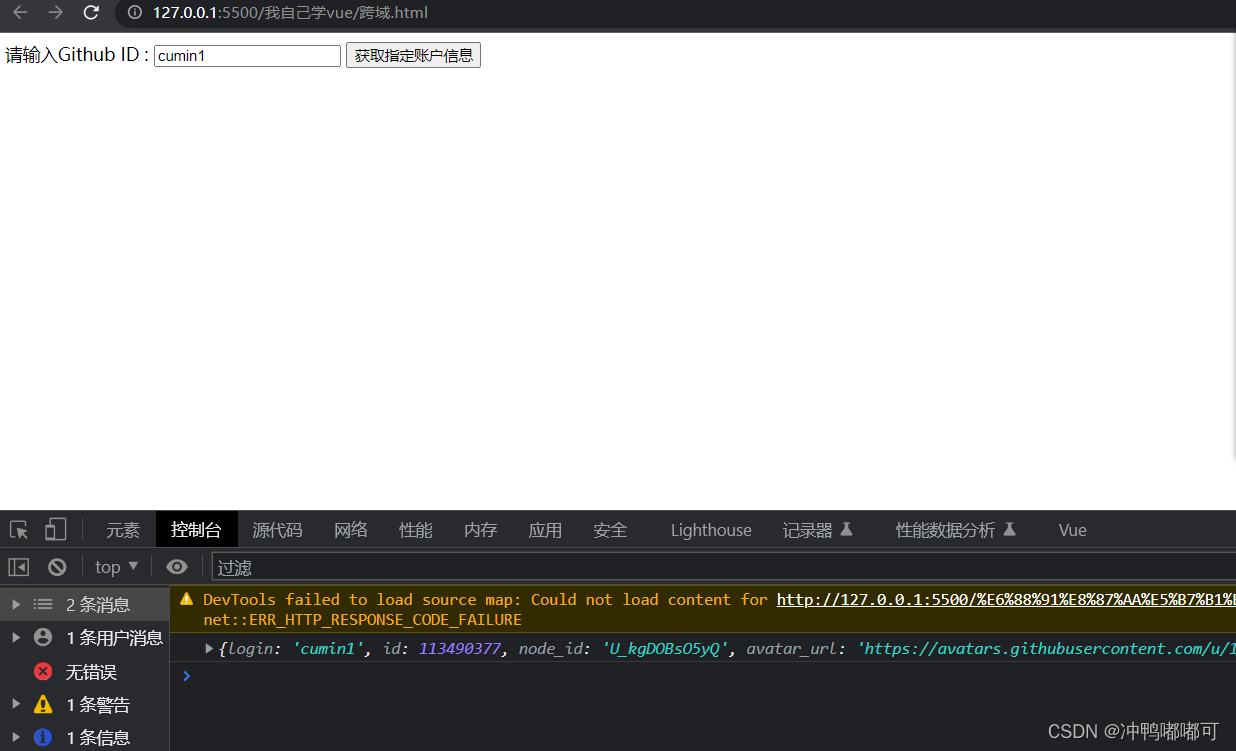Select the 无错误 filter row
The image size is (1236, 751).
pyautogui.click(x=85, y=671)
